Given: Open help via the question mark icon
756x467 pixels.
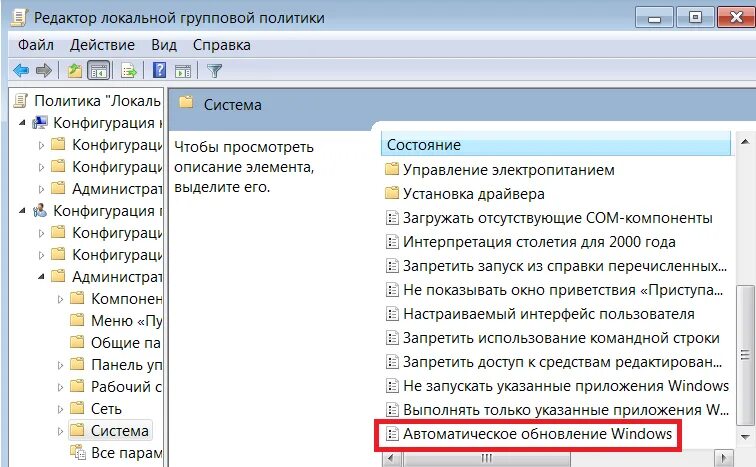Looking at the screenshot, I should [159, 70].
